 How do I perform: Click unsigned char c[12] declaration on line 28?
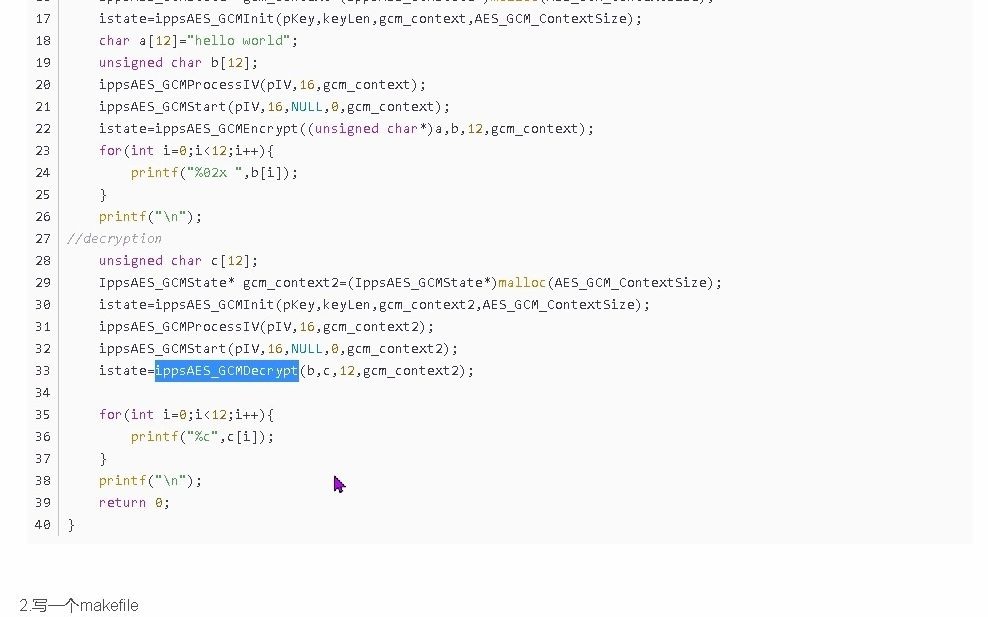177,260
